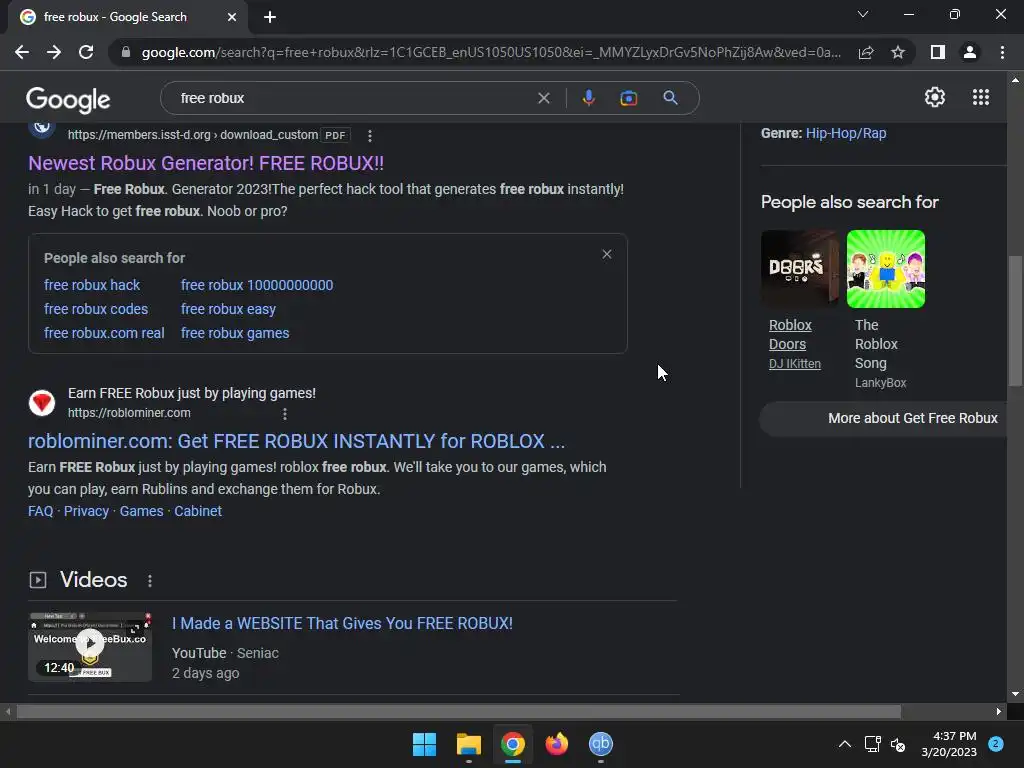Click scrollbar down arrow

pos(1015,694)
